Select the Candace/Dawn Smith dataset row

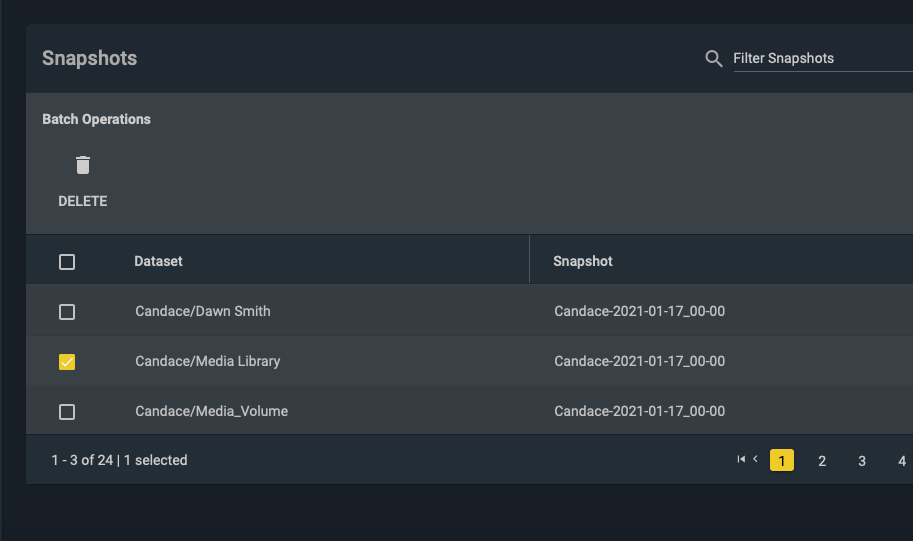tap(469, 312)
